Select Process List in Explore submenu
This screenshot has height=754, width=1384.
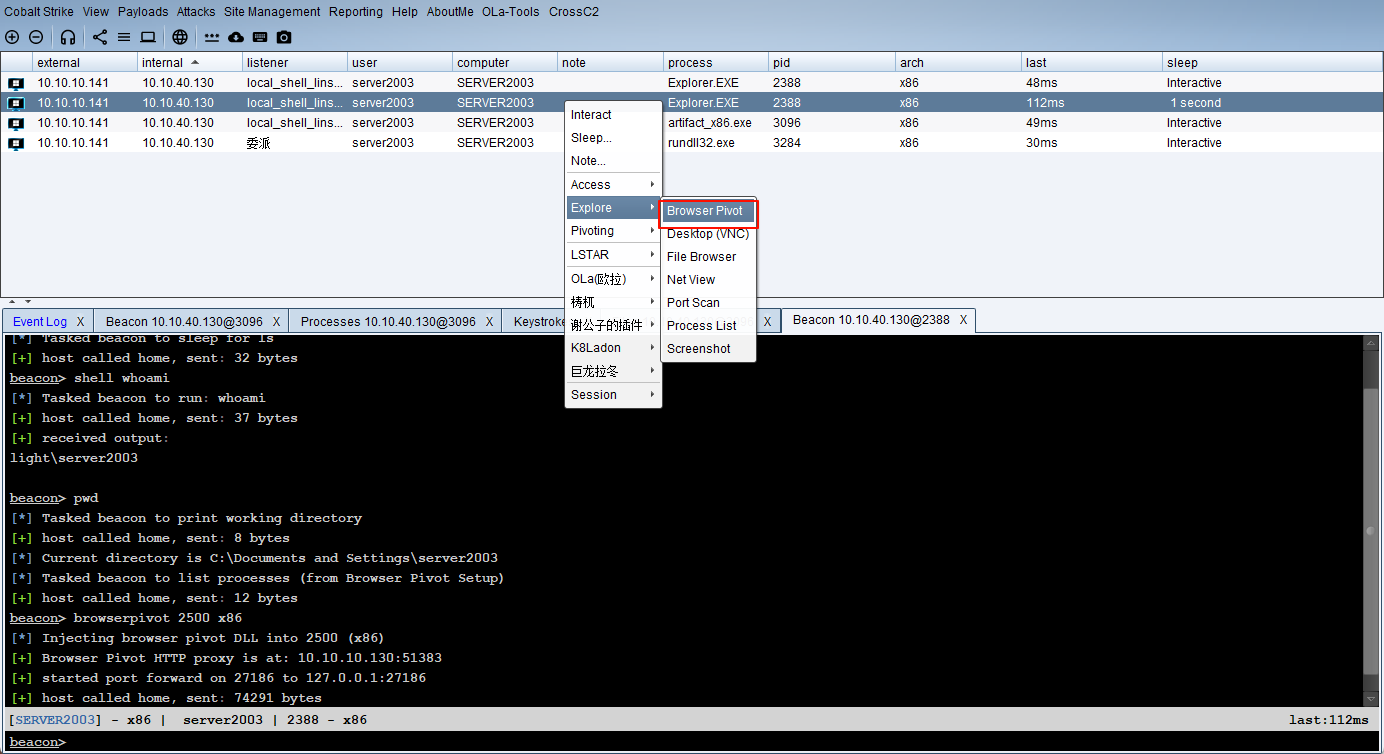708,326
